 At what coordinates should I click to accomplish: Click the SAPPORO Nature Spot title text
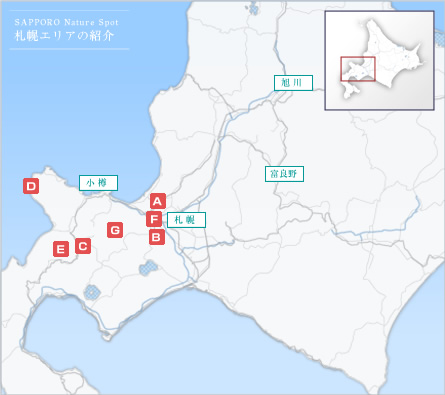tap(66, 22)
